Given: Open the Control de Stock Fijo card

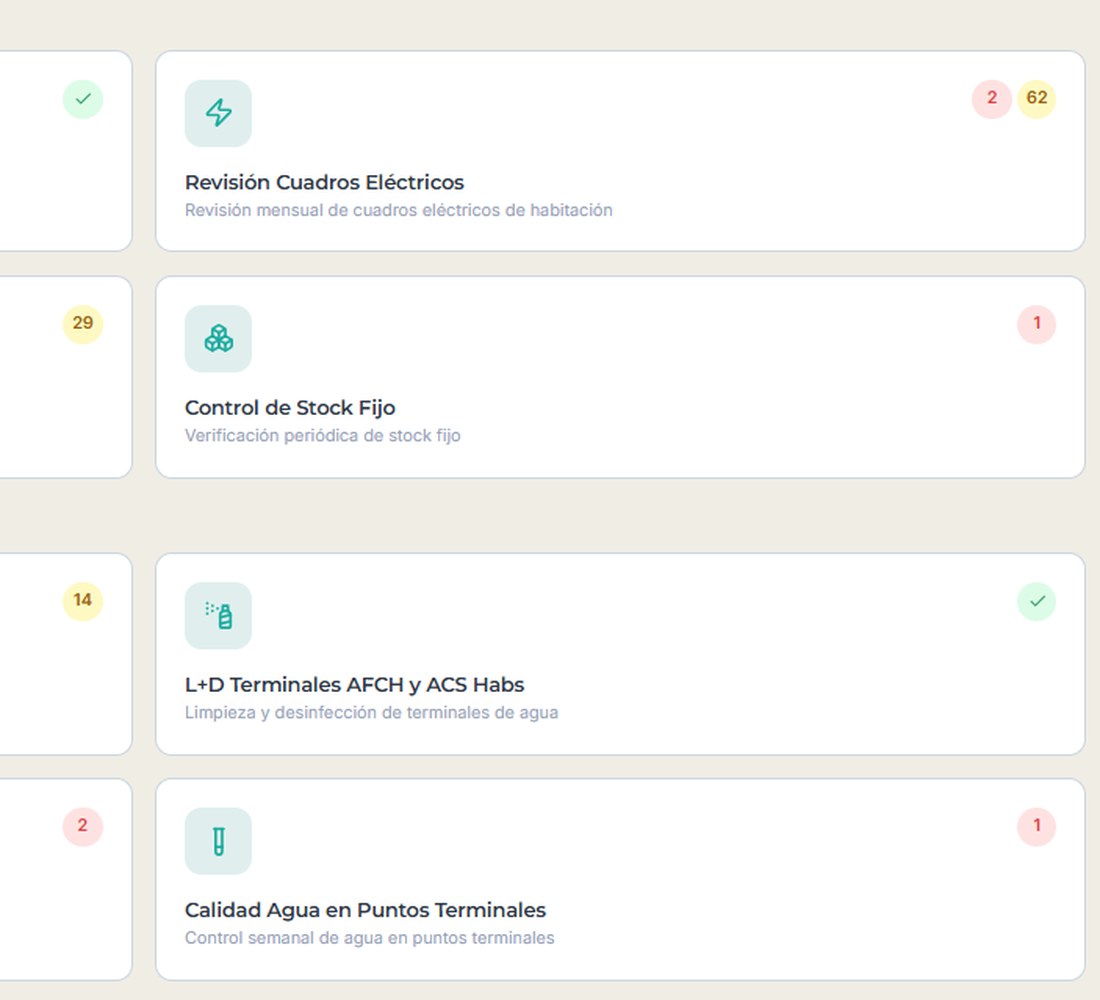Looking at the screenshot, I should pos(620,377).
